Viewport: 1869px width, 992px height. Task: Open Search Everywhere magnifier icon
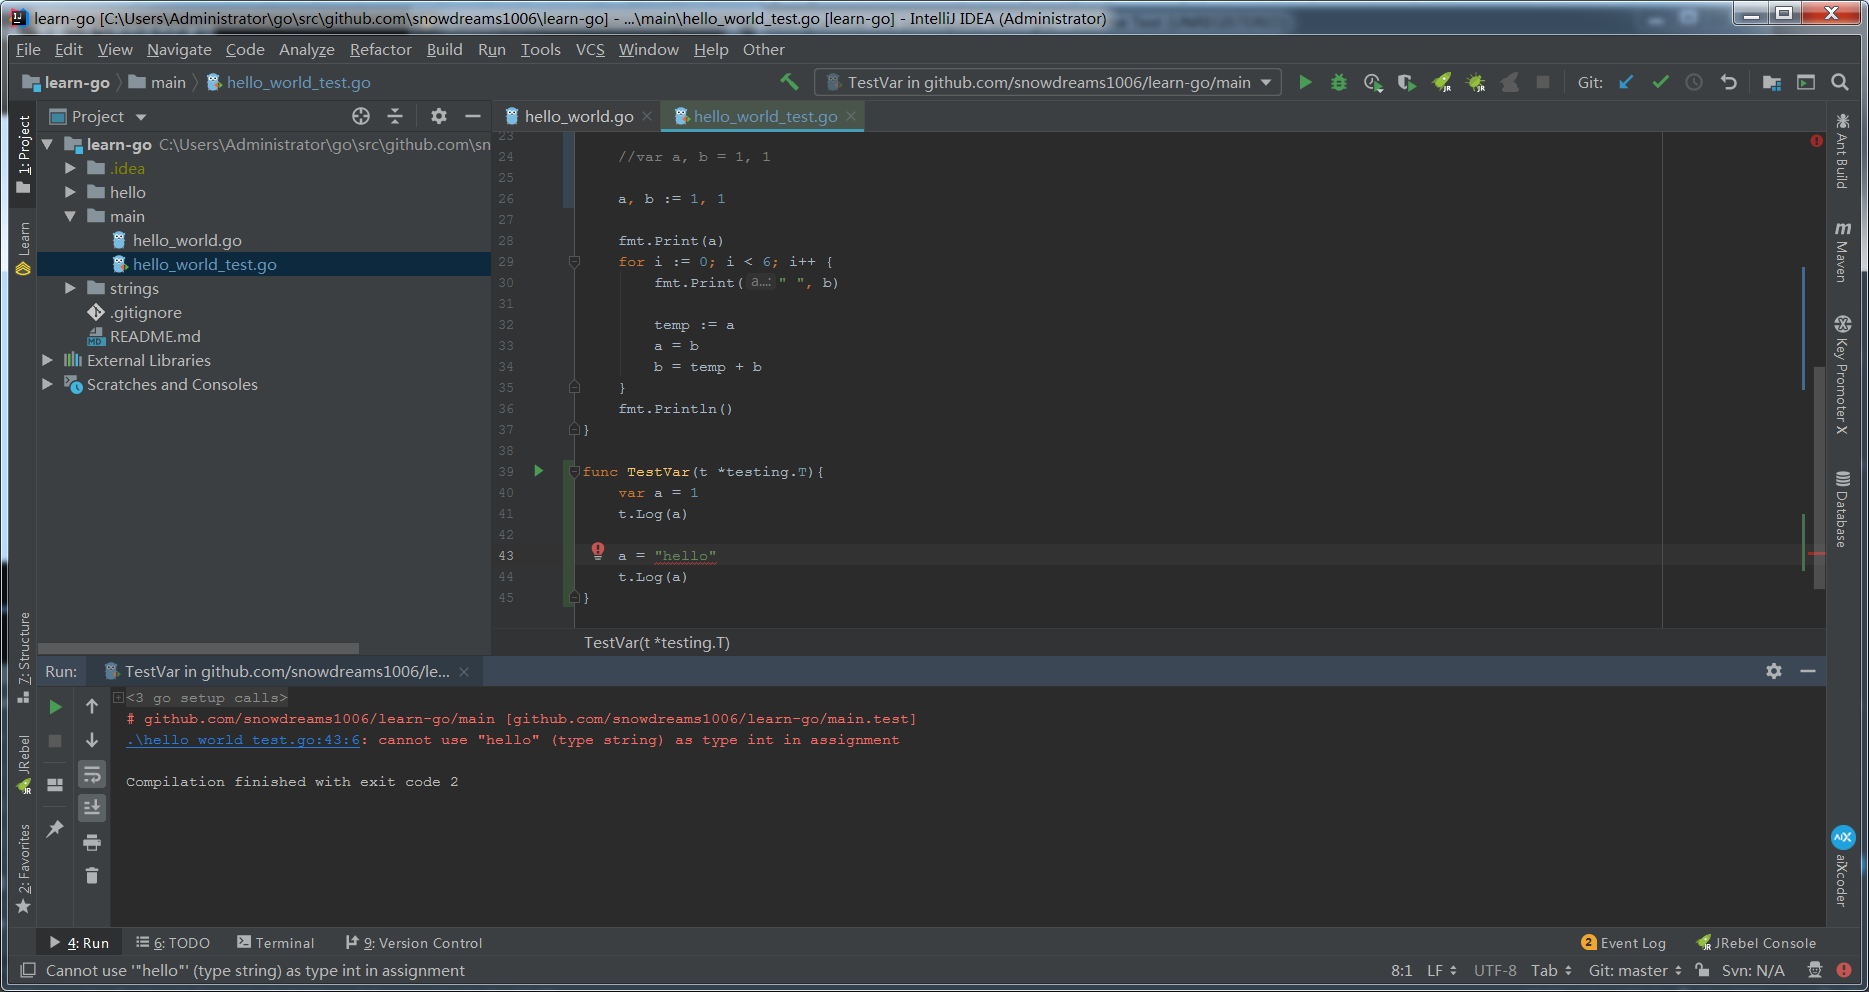1839,82
